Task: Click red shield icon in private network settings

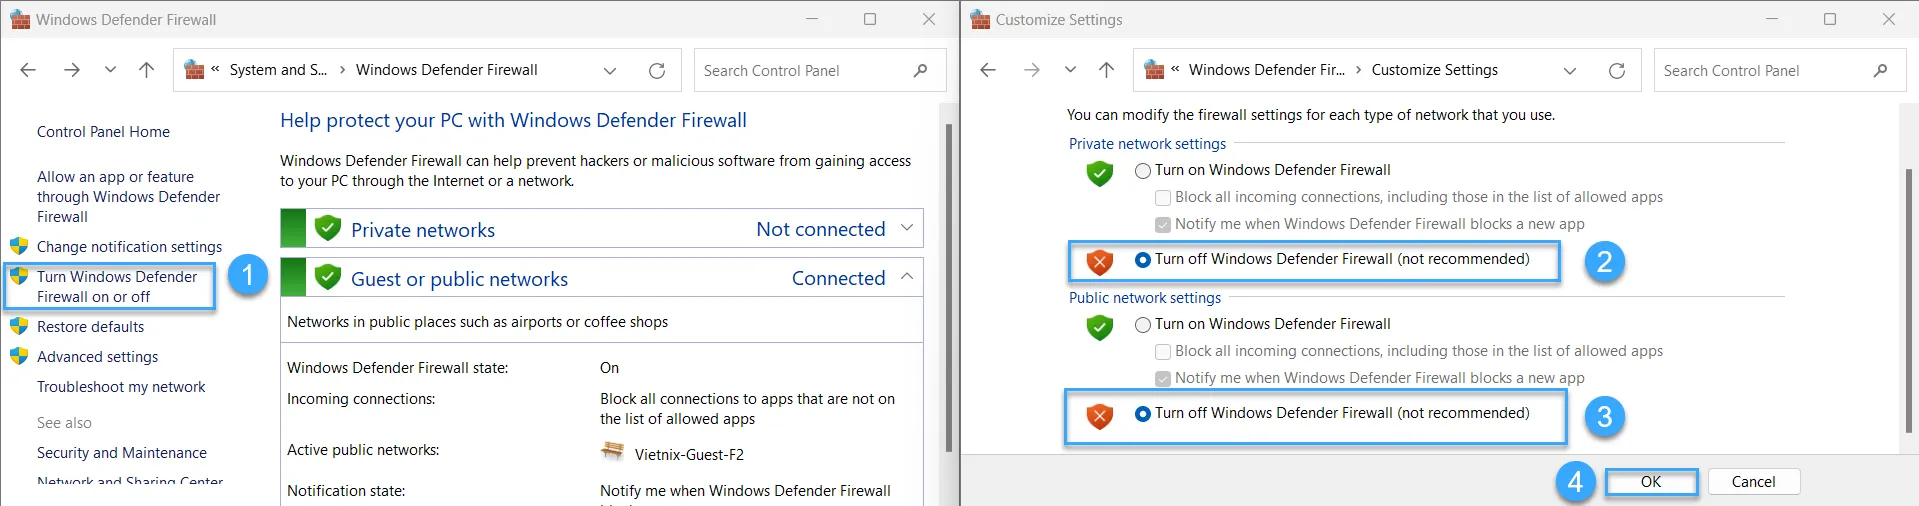Action: click(1100, 262)
